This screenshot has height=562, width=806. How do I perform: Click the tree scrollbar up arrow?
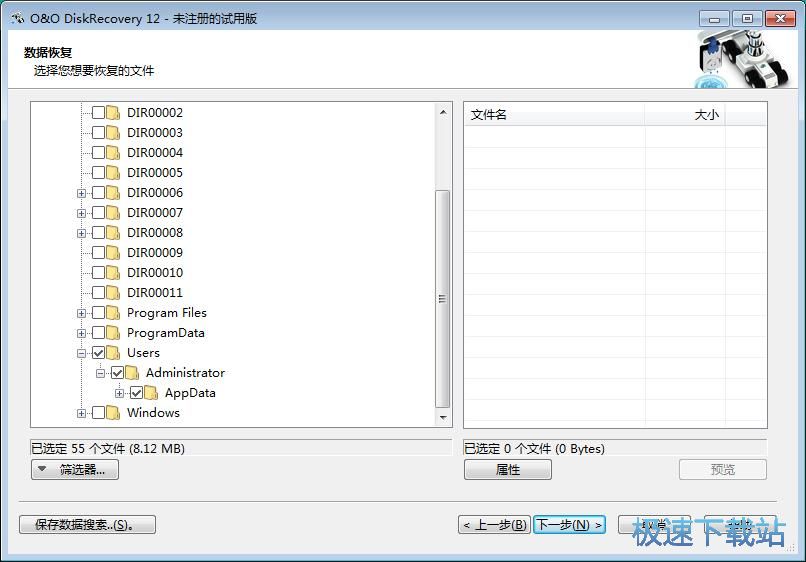pos(443,112)
